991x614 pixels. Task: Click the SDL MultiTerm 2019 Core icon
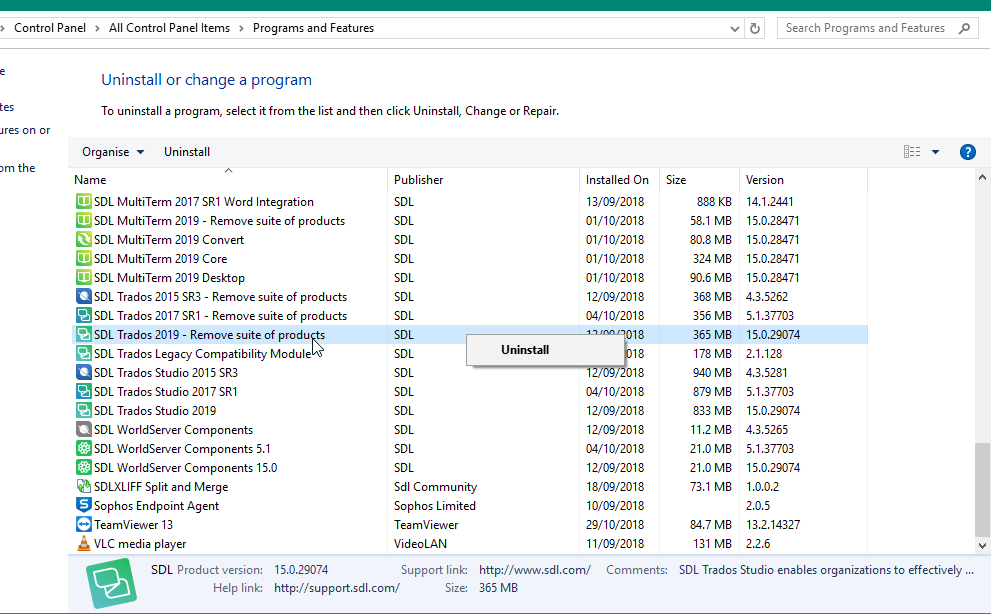click(83, 259)
